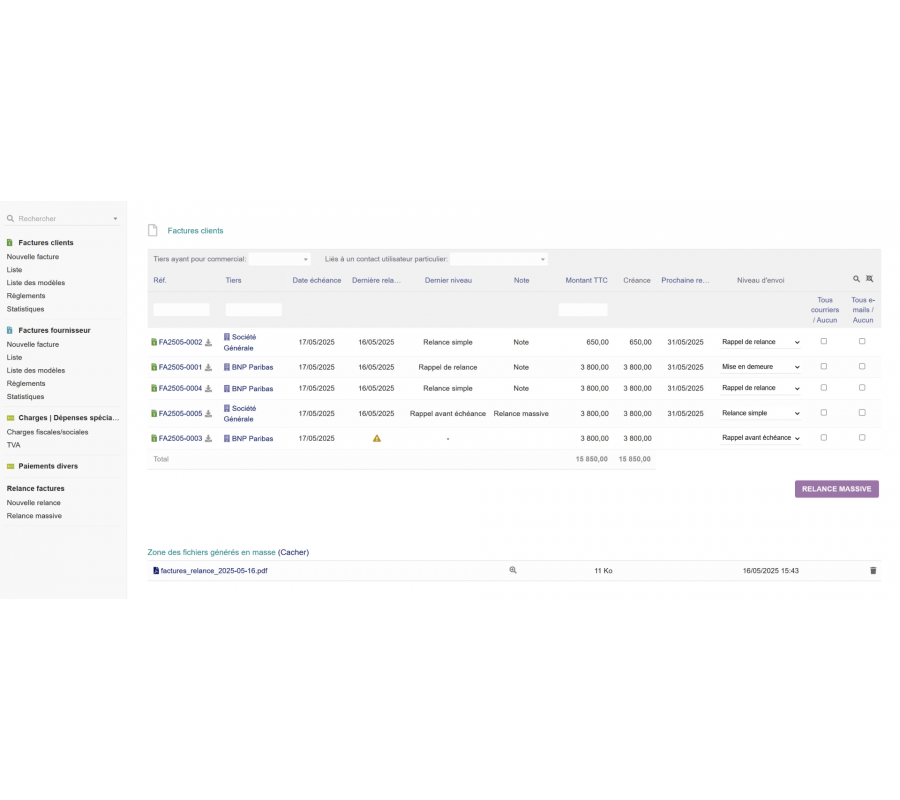Preview factures_relance PDF with the magnifier icon

(513, 570)
